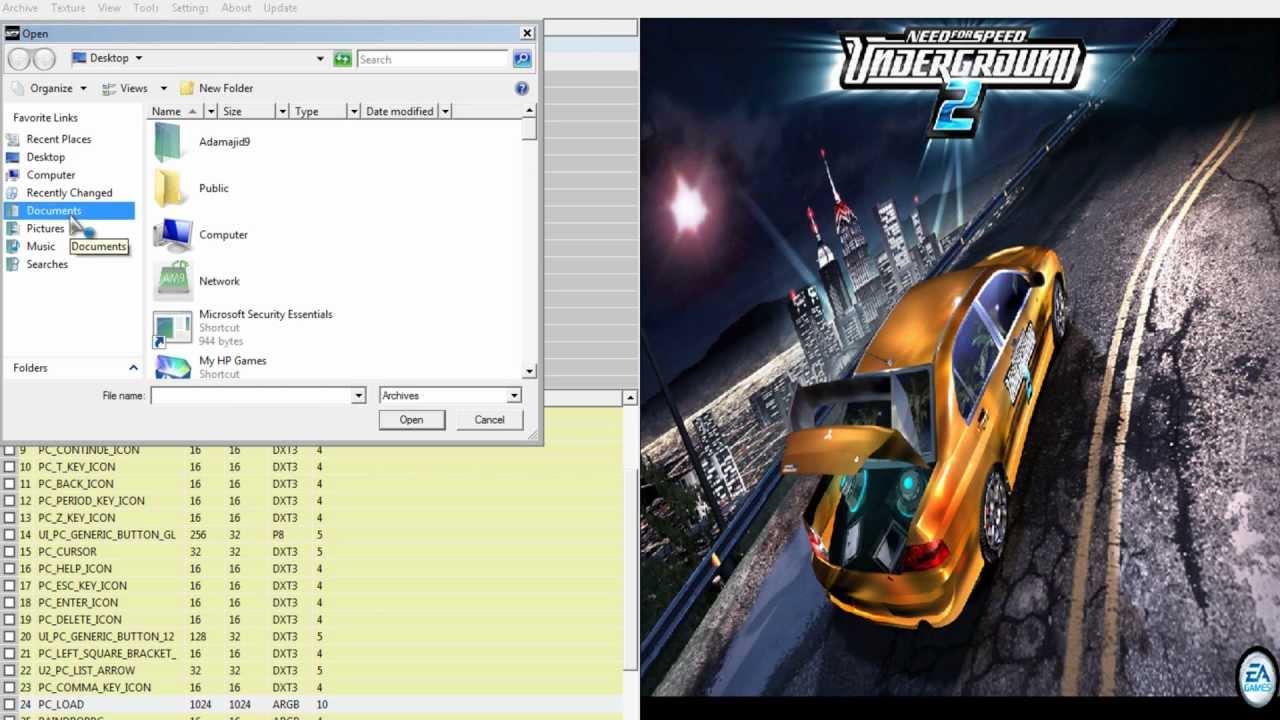Select the My HP Games shortcut icon

tap(172, 366)
